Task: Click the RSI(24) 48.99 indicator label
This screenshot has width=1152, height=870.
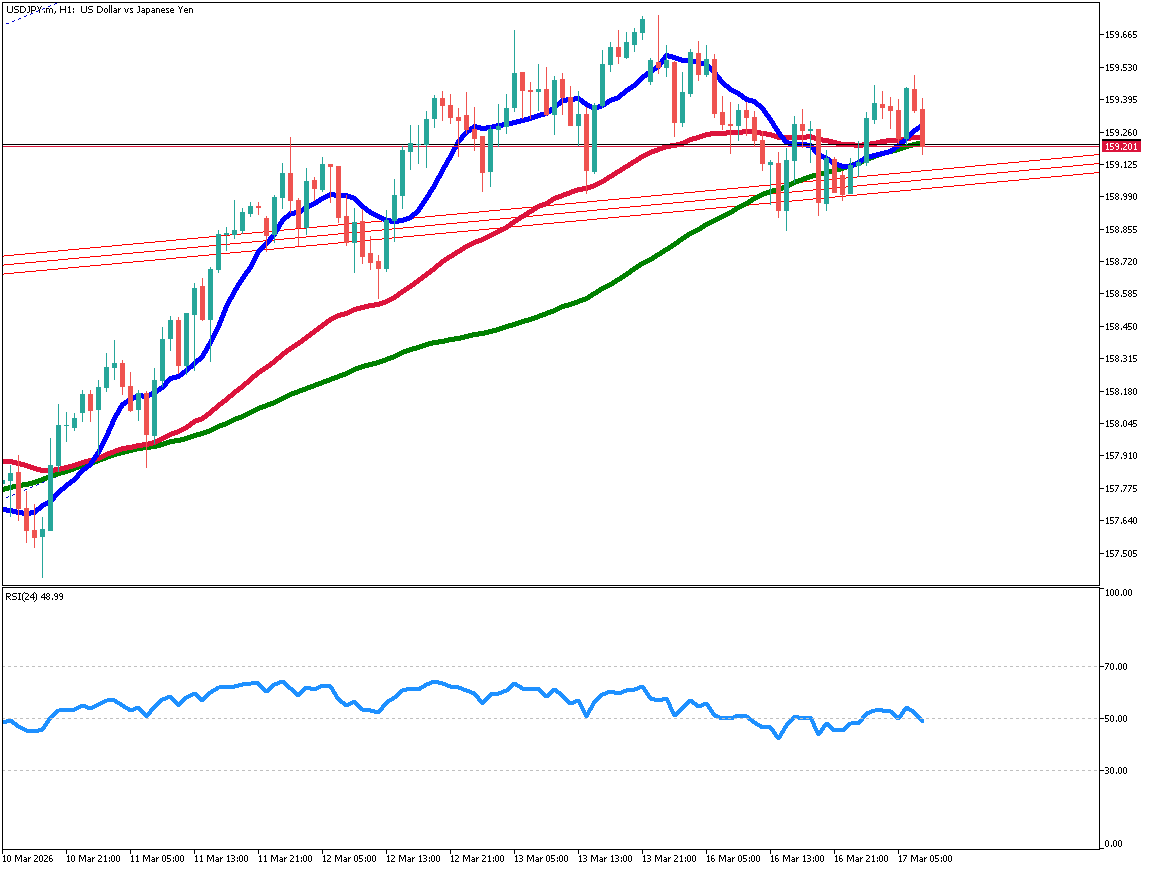Action: point(34,596)
